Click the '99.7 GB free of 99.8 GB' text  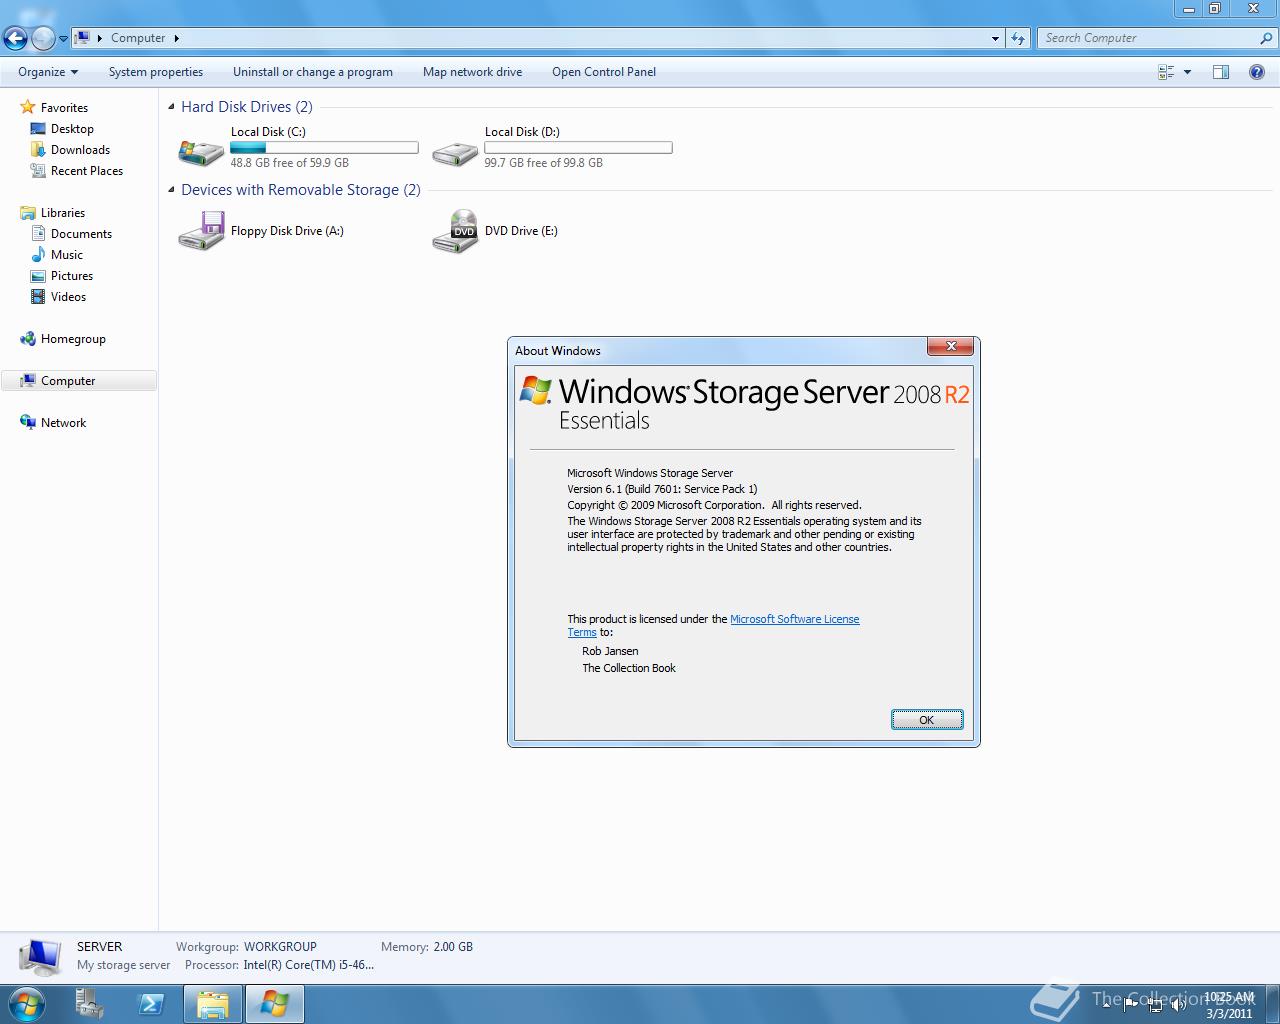[x=543, y=163]
